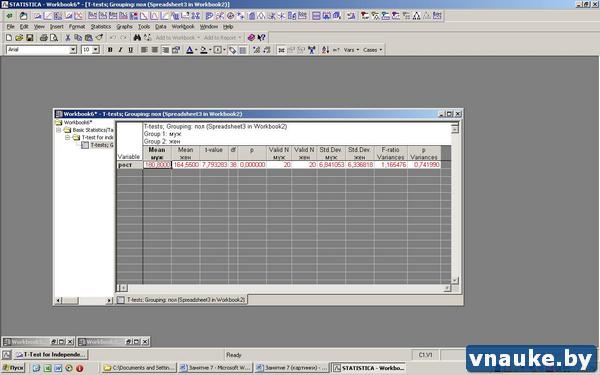Open the fill color dropdown arrow
This screenshot has height=375, width=600.
[210, 50]
